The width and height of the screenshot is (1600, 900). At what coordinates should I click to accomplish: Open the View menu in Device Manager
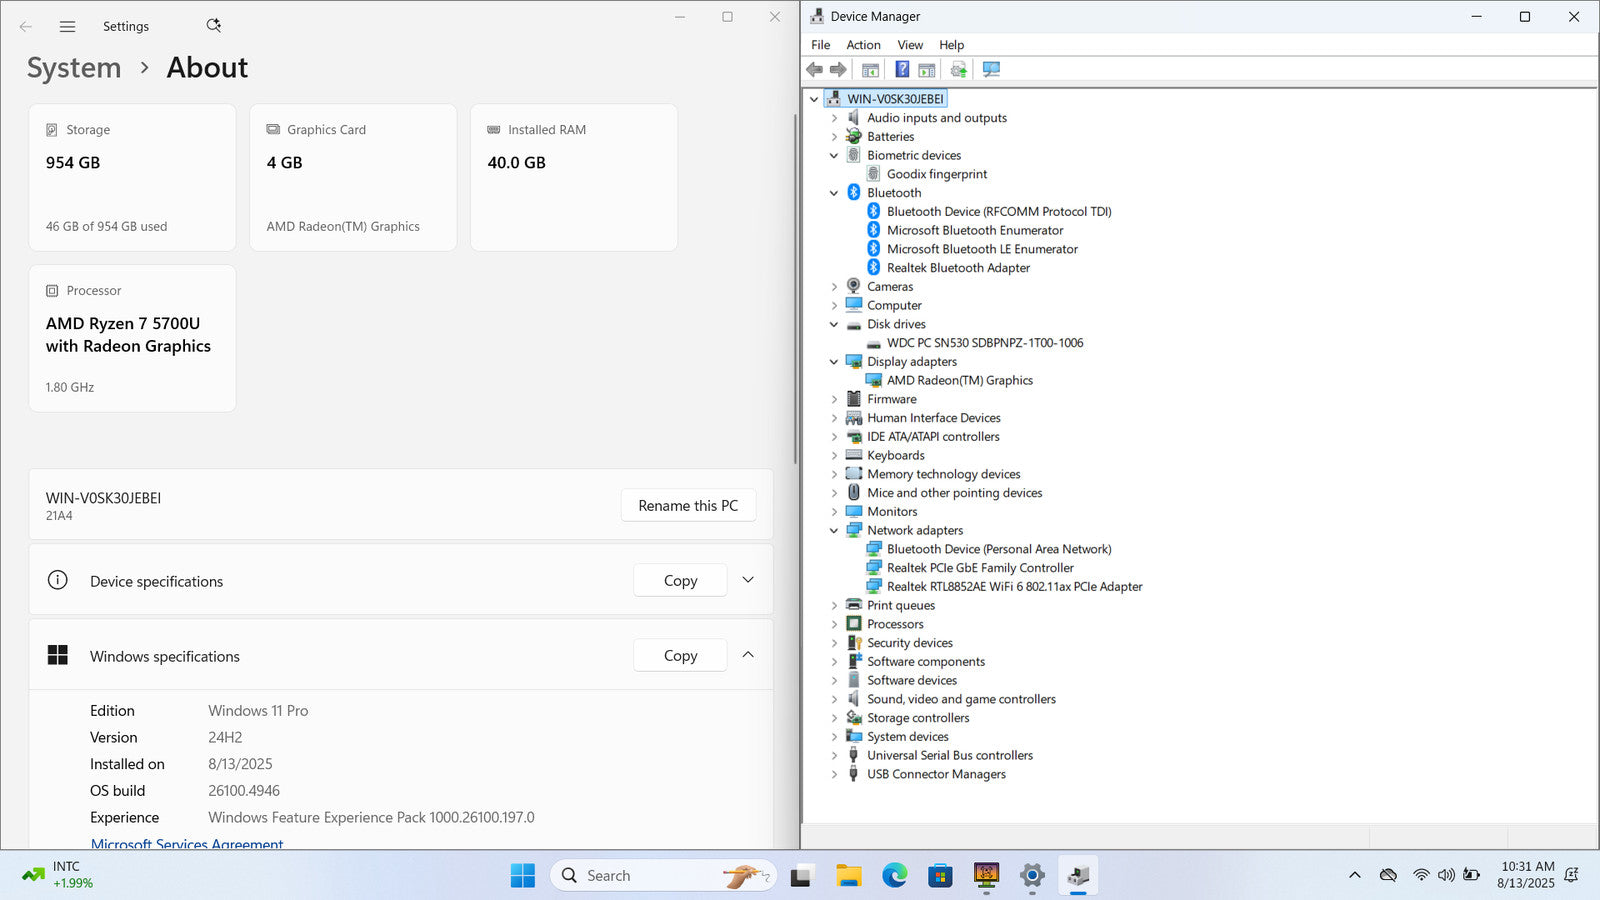click(x=909, y=45)
